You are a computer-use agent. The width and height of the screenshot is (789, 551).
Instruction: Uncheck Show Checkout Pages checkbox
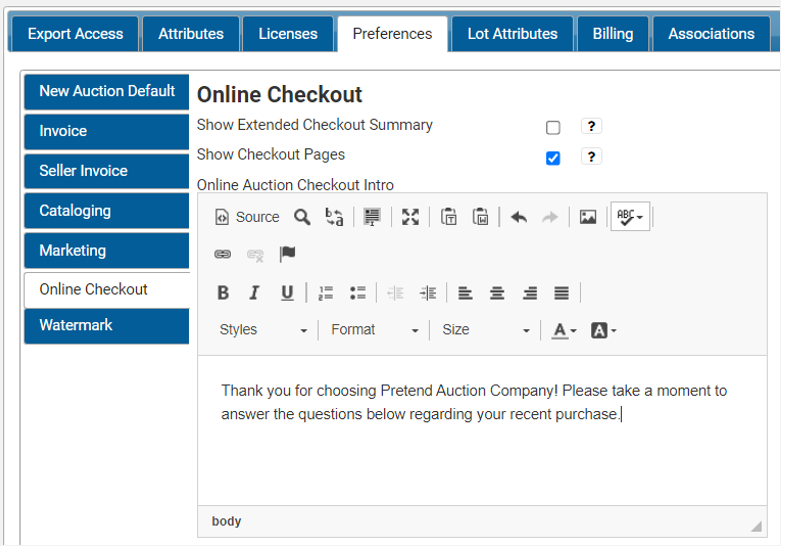pyautogui.click(x=553, y=158)
